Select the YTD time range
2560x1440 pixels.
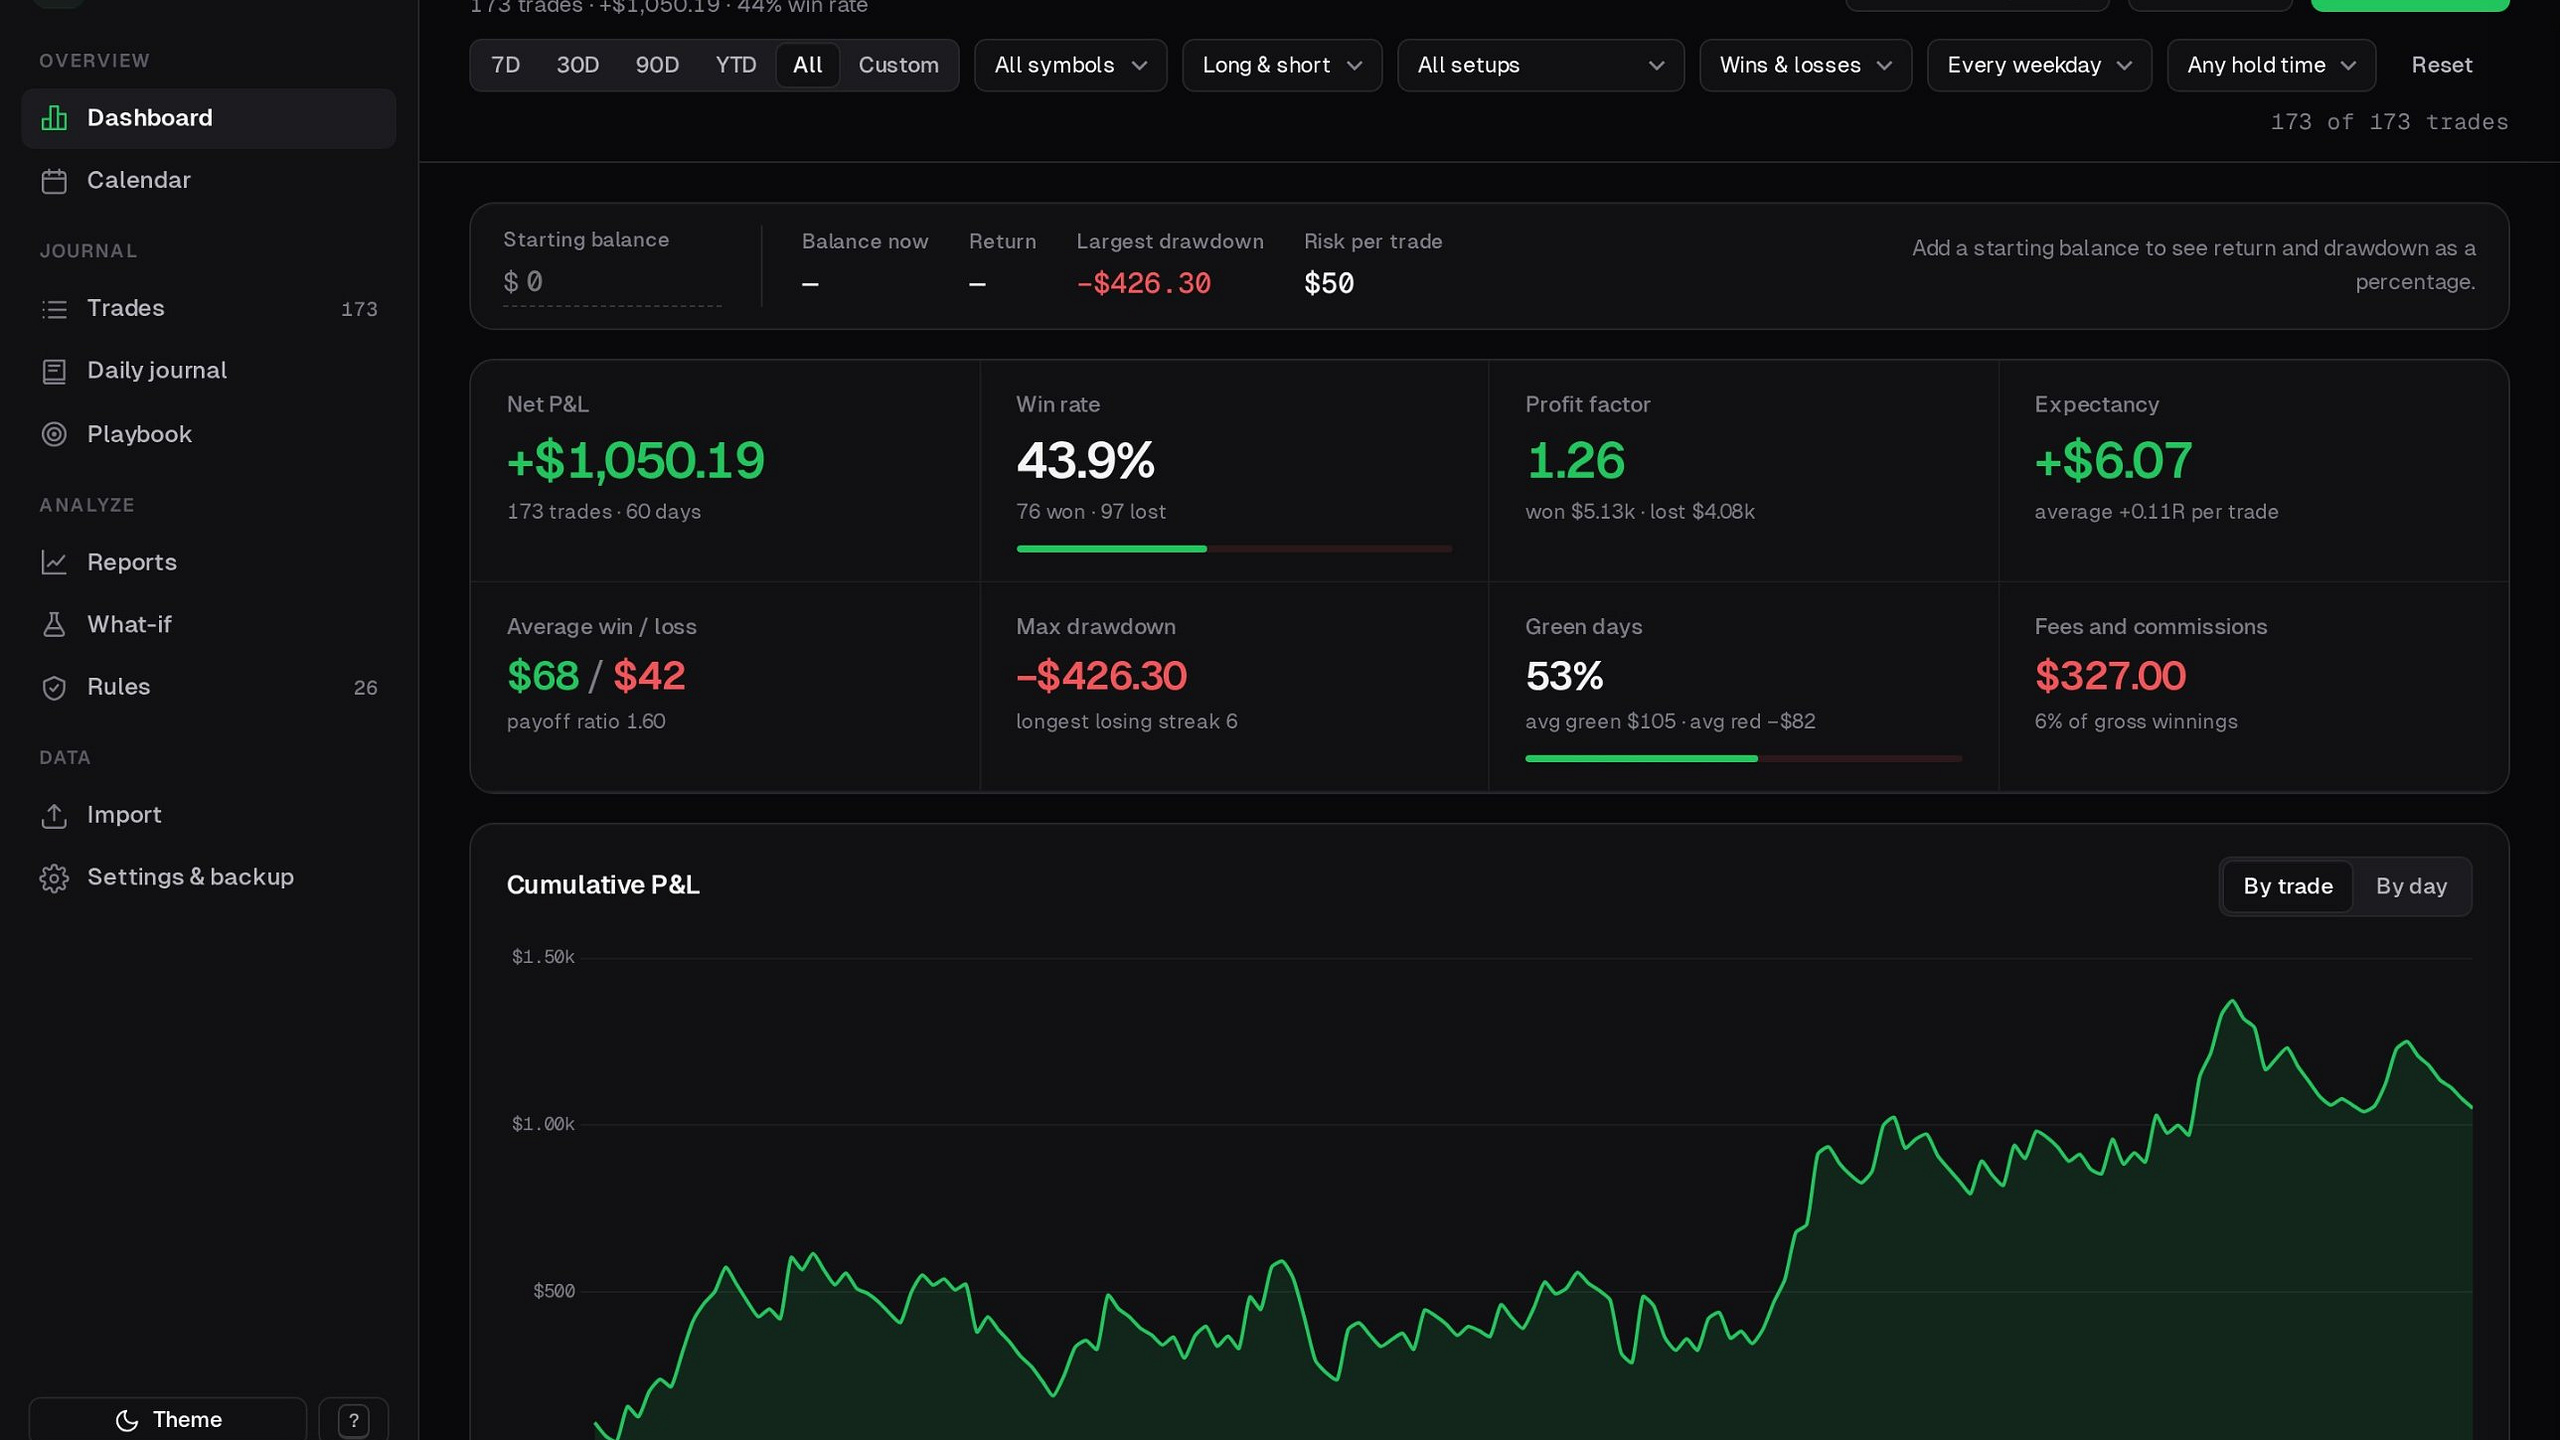pyautogui.click(x=736, y=65)
